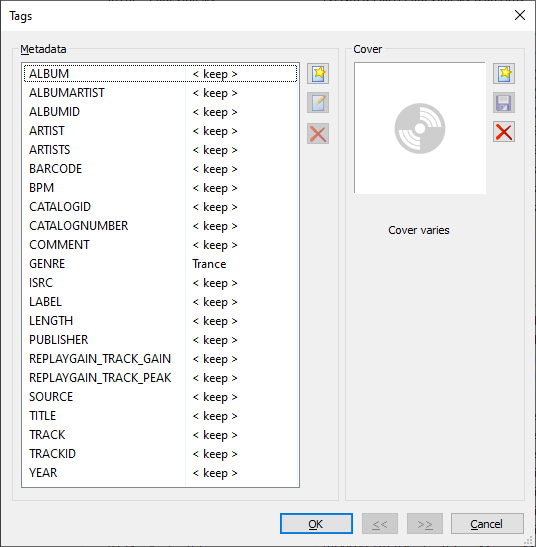
Task: Select the TRACK tag row
Action: (x=161, y=435)
